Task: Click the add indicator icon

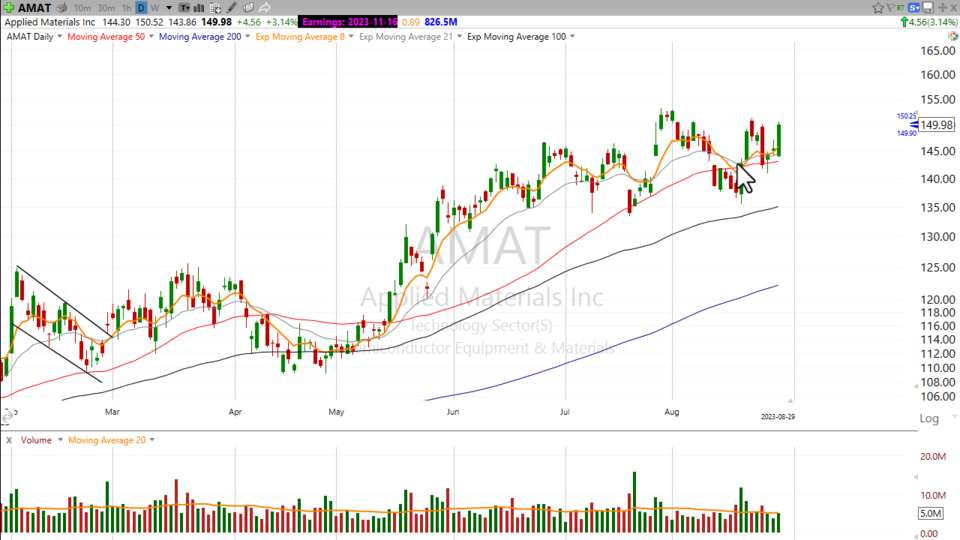Action: tap(216, 8)
